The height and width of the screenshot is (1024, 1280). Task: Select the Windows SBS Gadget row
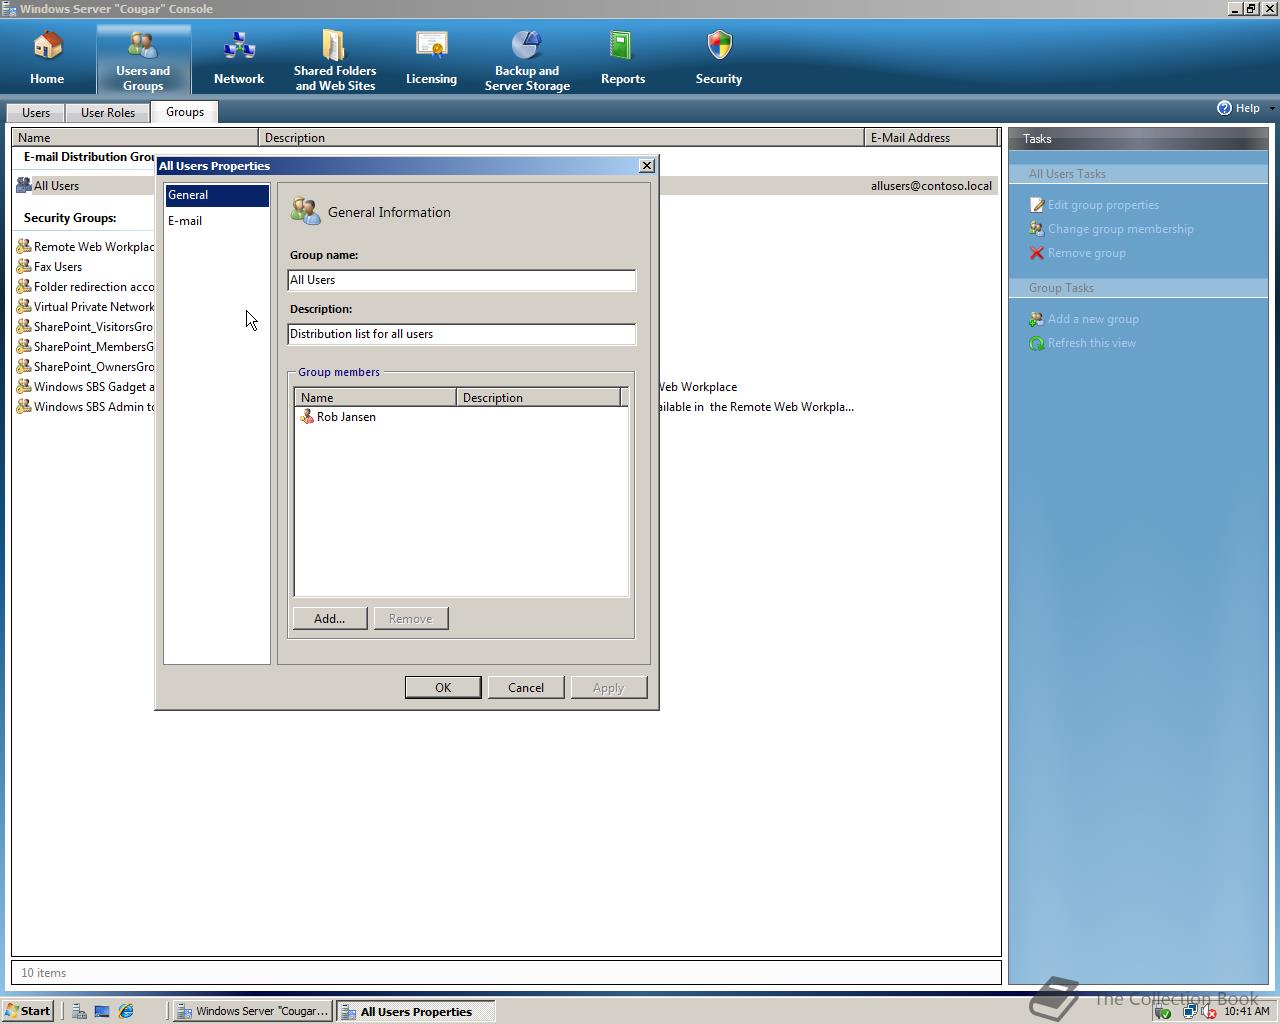(x=85, y=387)
